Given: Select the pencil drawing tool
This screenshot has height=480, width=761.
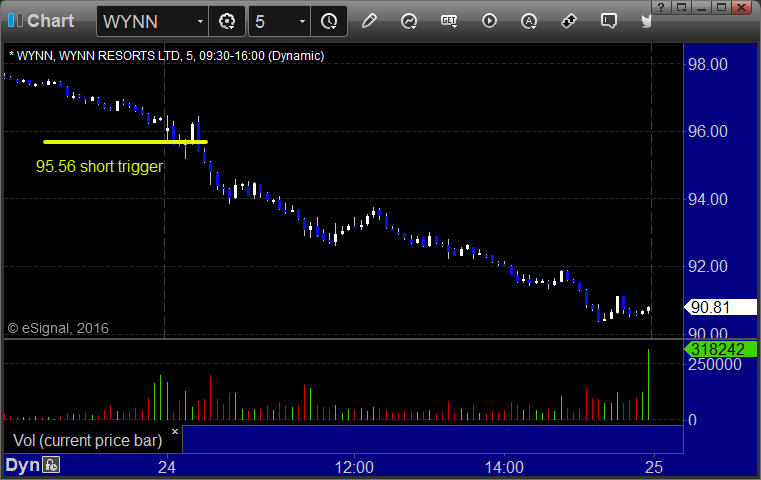Looking at the screenshot, I should click(x=369, y=21).
